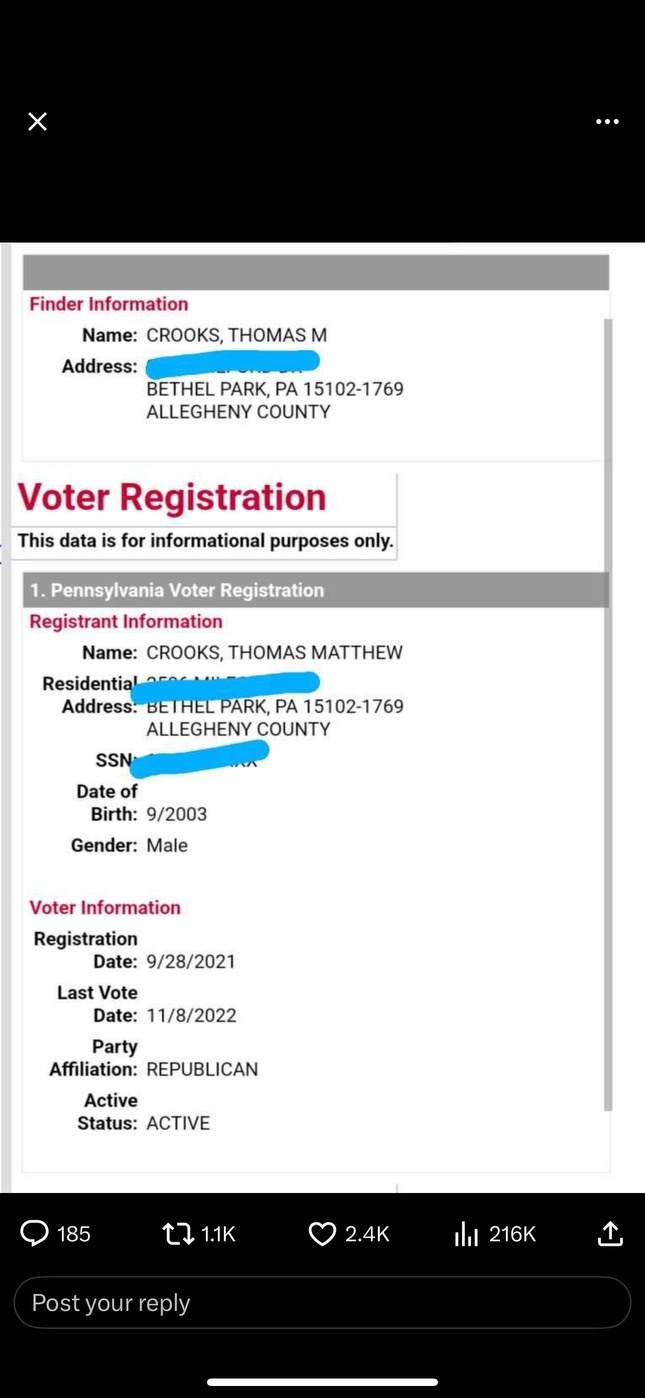This screenshot has height=1398, width=645.
Task: Tap the Finder Information heading
Action: 108,304
